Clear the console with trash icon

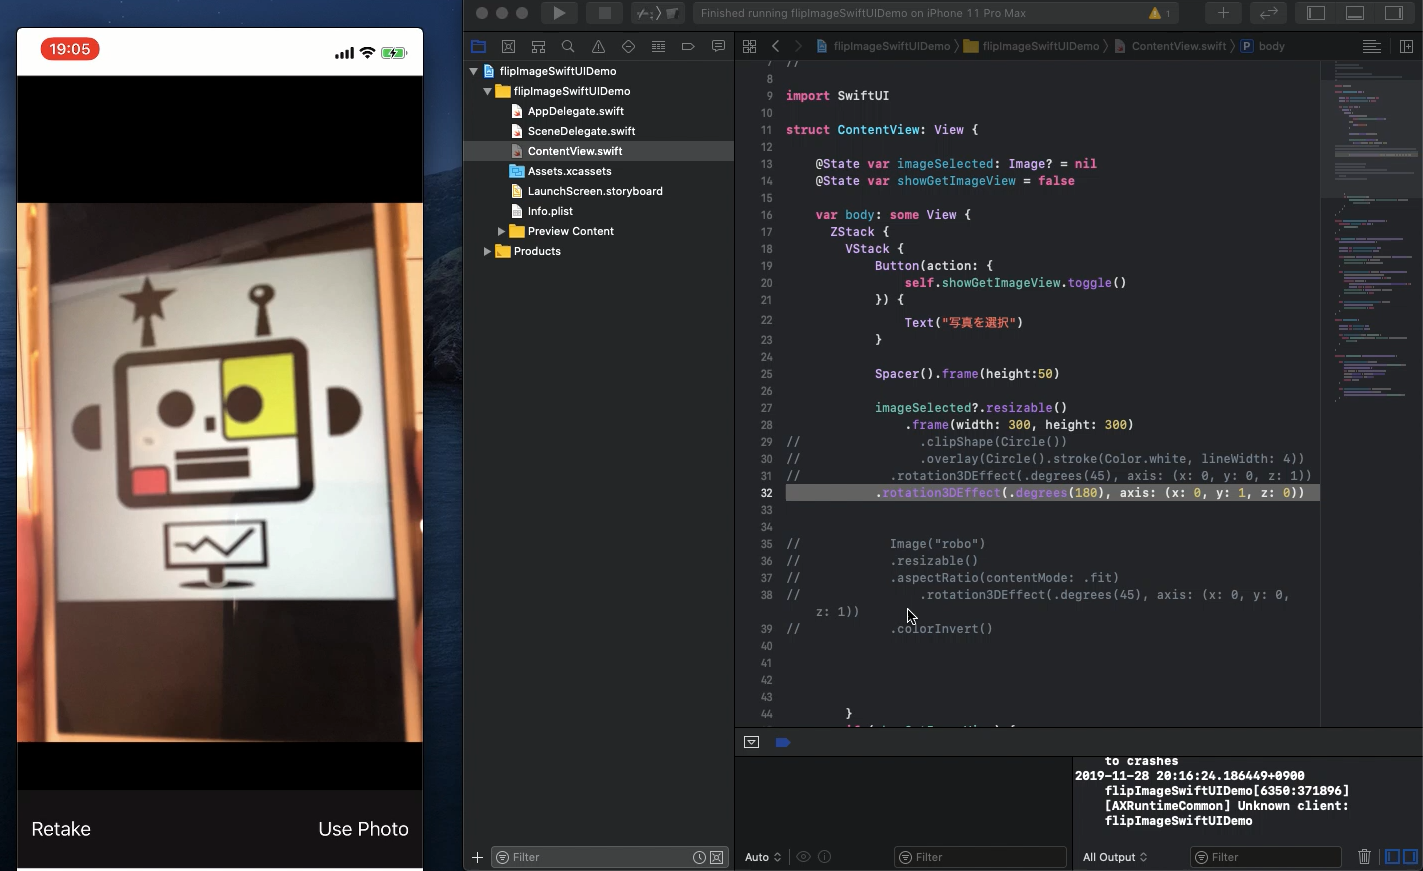1364,857
